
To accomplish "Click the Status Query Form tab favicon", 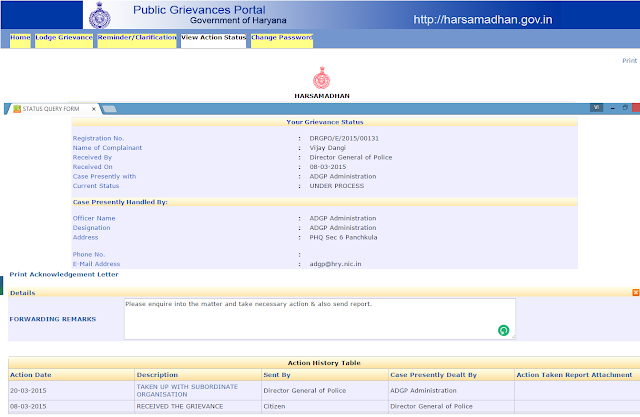I will 17,109.
